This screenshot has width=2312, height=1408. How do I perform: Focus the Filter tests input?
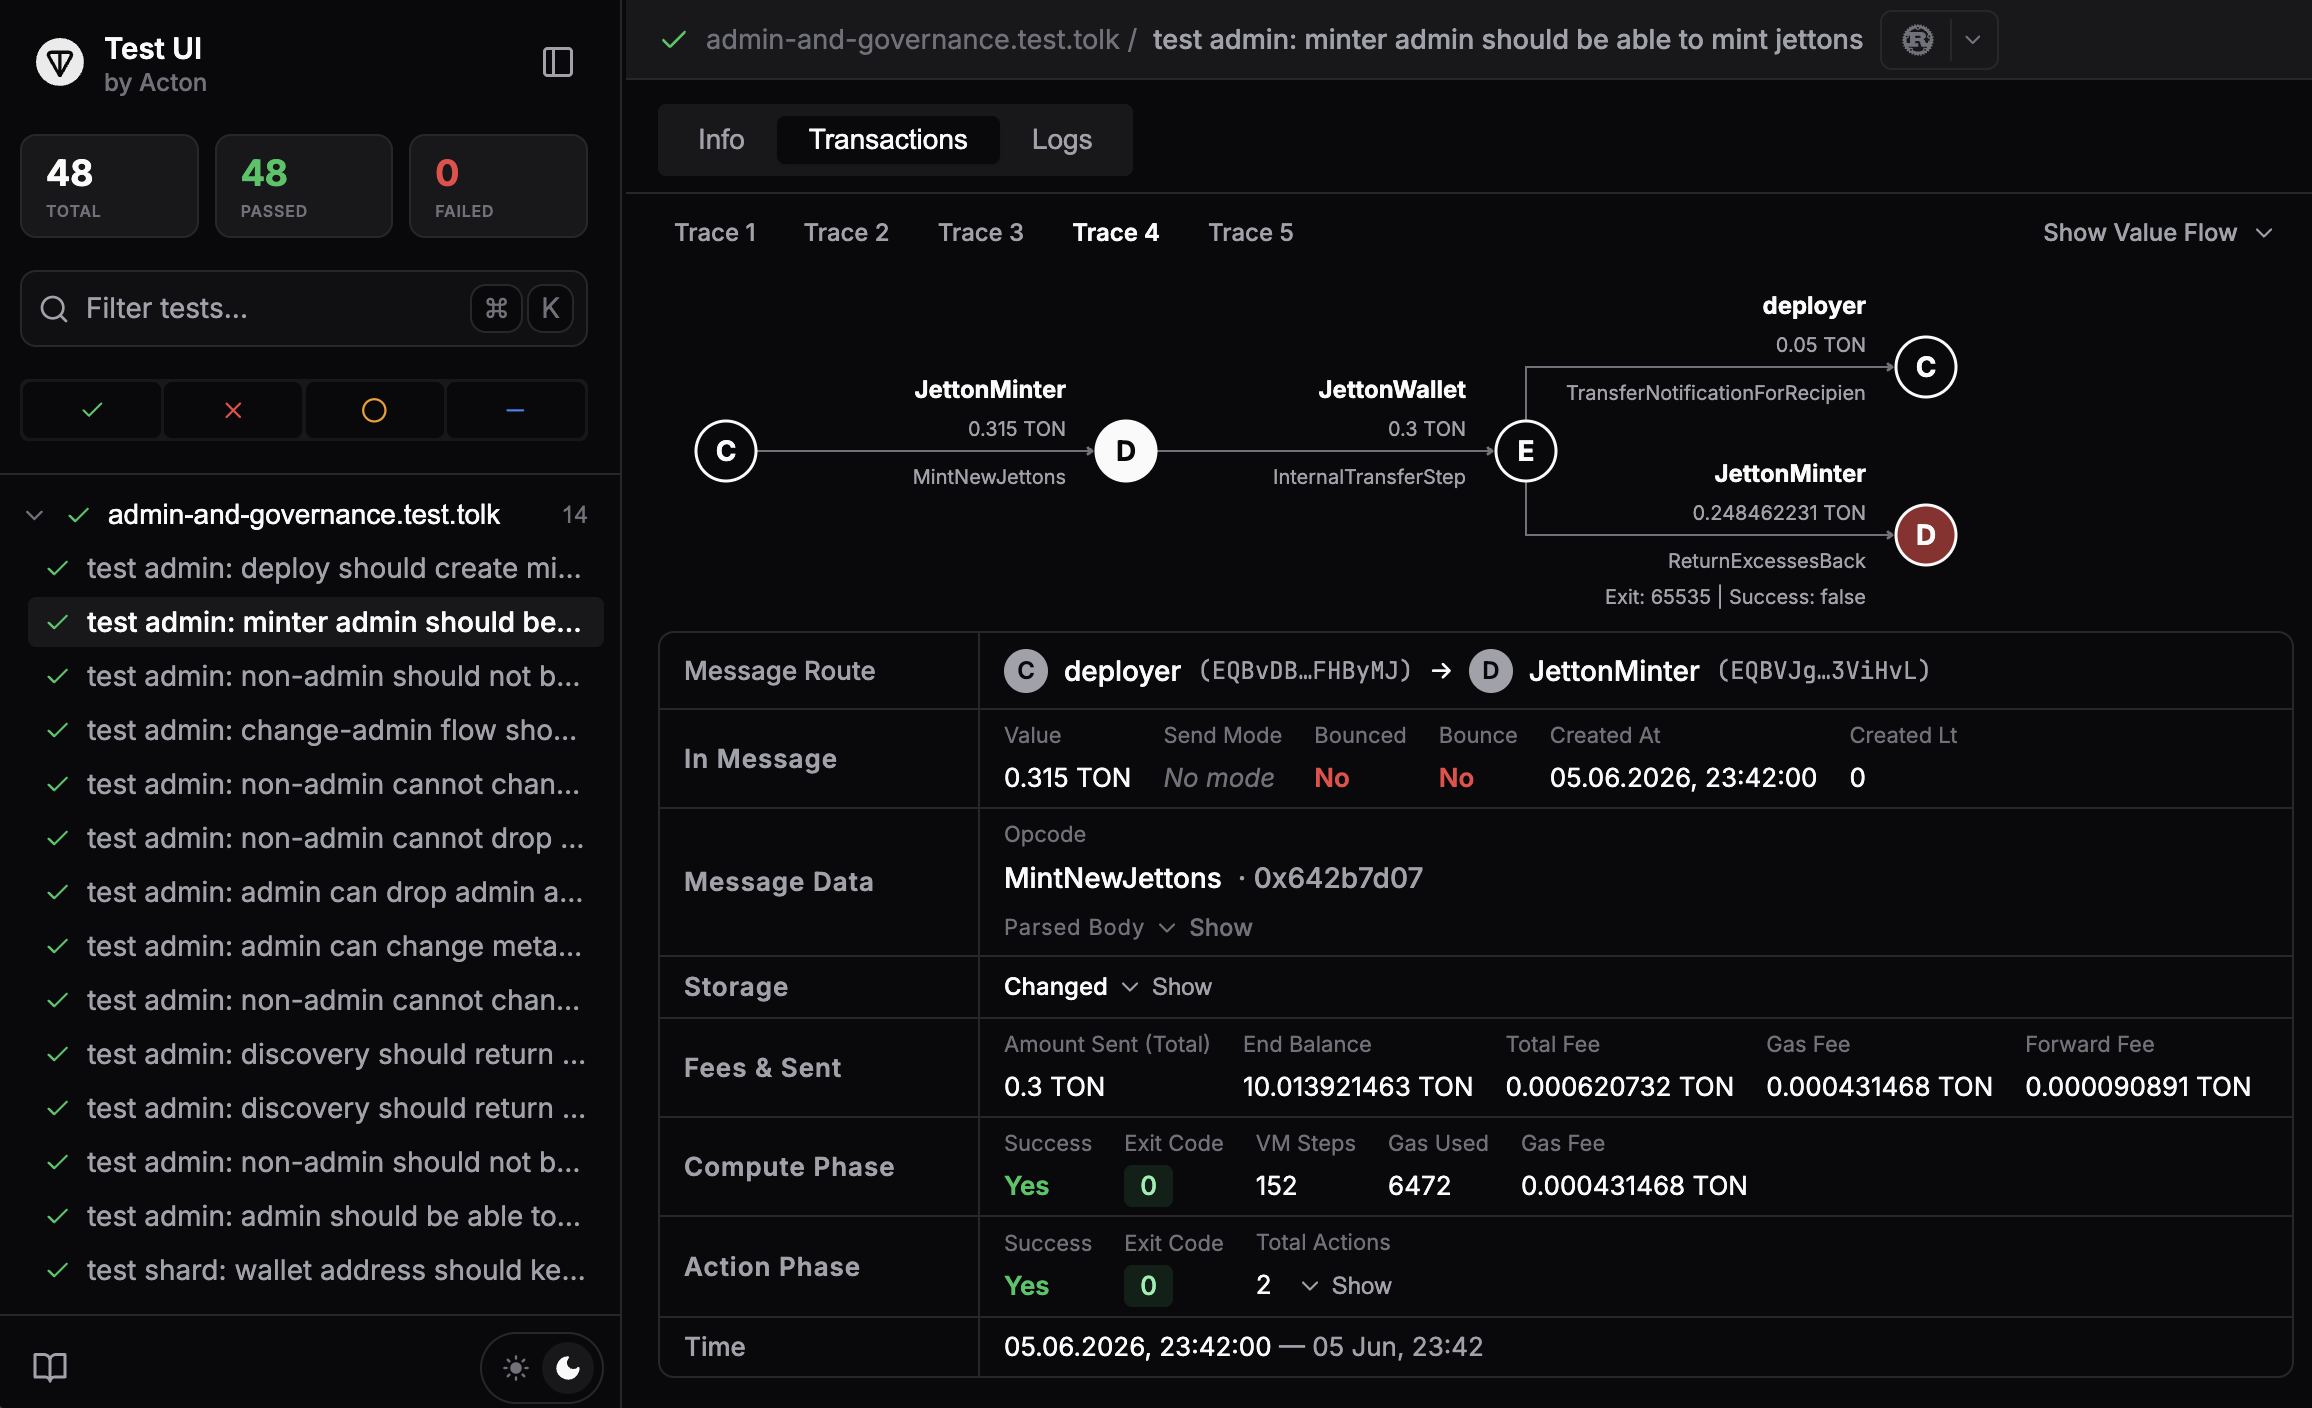coord(304,309)
